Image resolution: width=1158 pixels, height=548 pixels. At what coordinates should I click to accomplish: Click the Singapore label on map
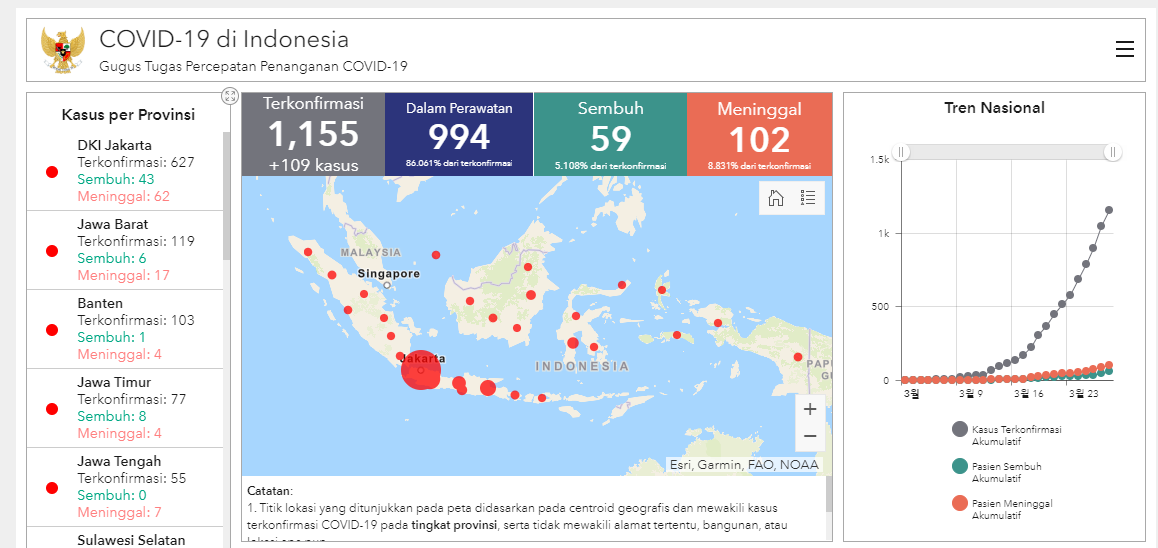(x=388, y=274)
